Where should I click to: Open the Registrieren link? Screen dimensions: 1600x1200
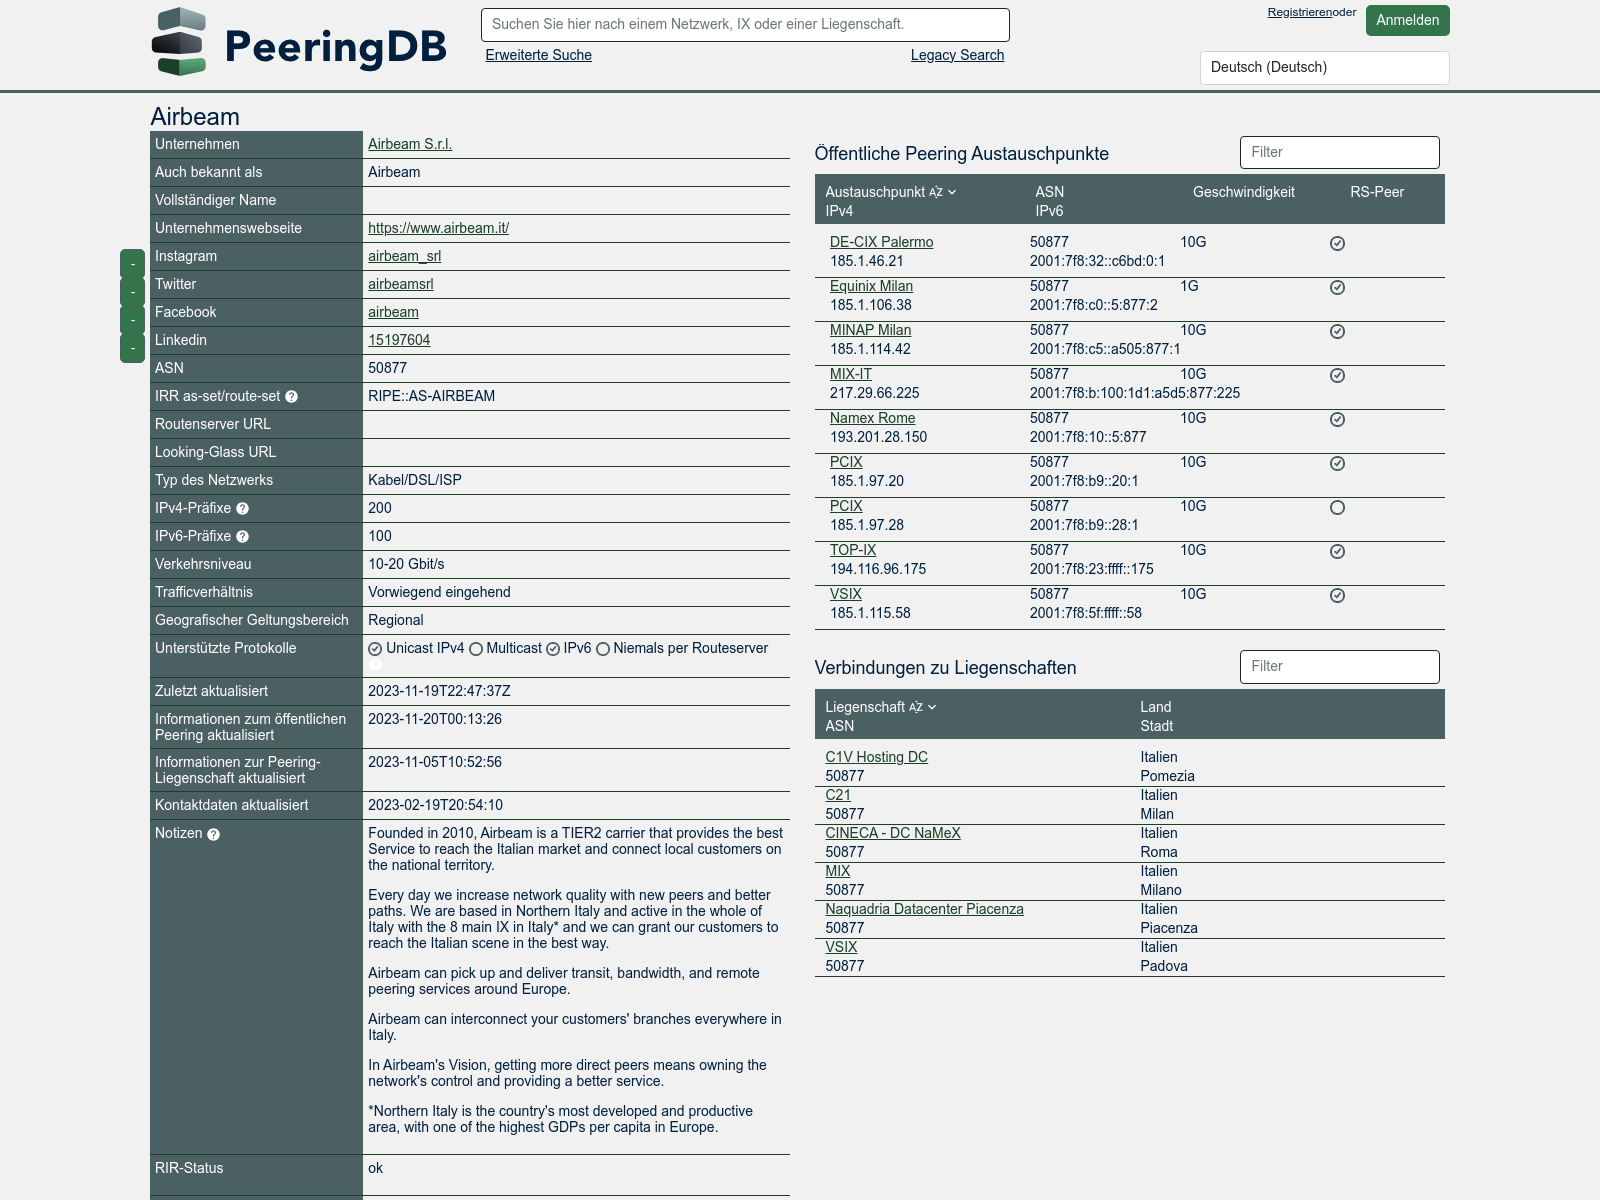1300,12
